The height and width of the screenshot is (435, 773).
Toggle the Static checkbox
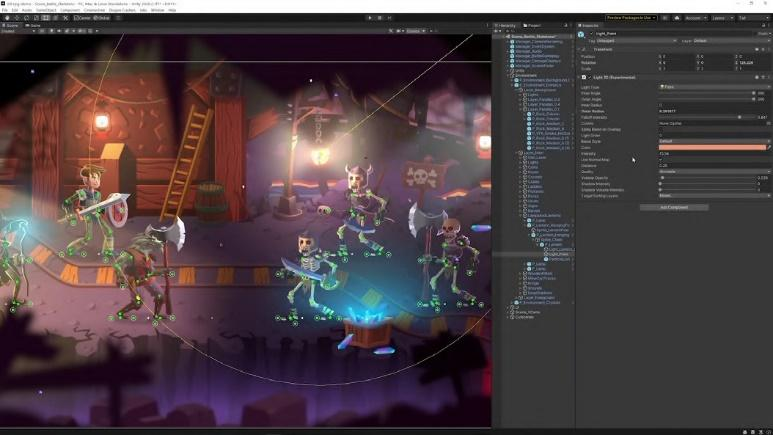755,34
